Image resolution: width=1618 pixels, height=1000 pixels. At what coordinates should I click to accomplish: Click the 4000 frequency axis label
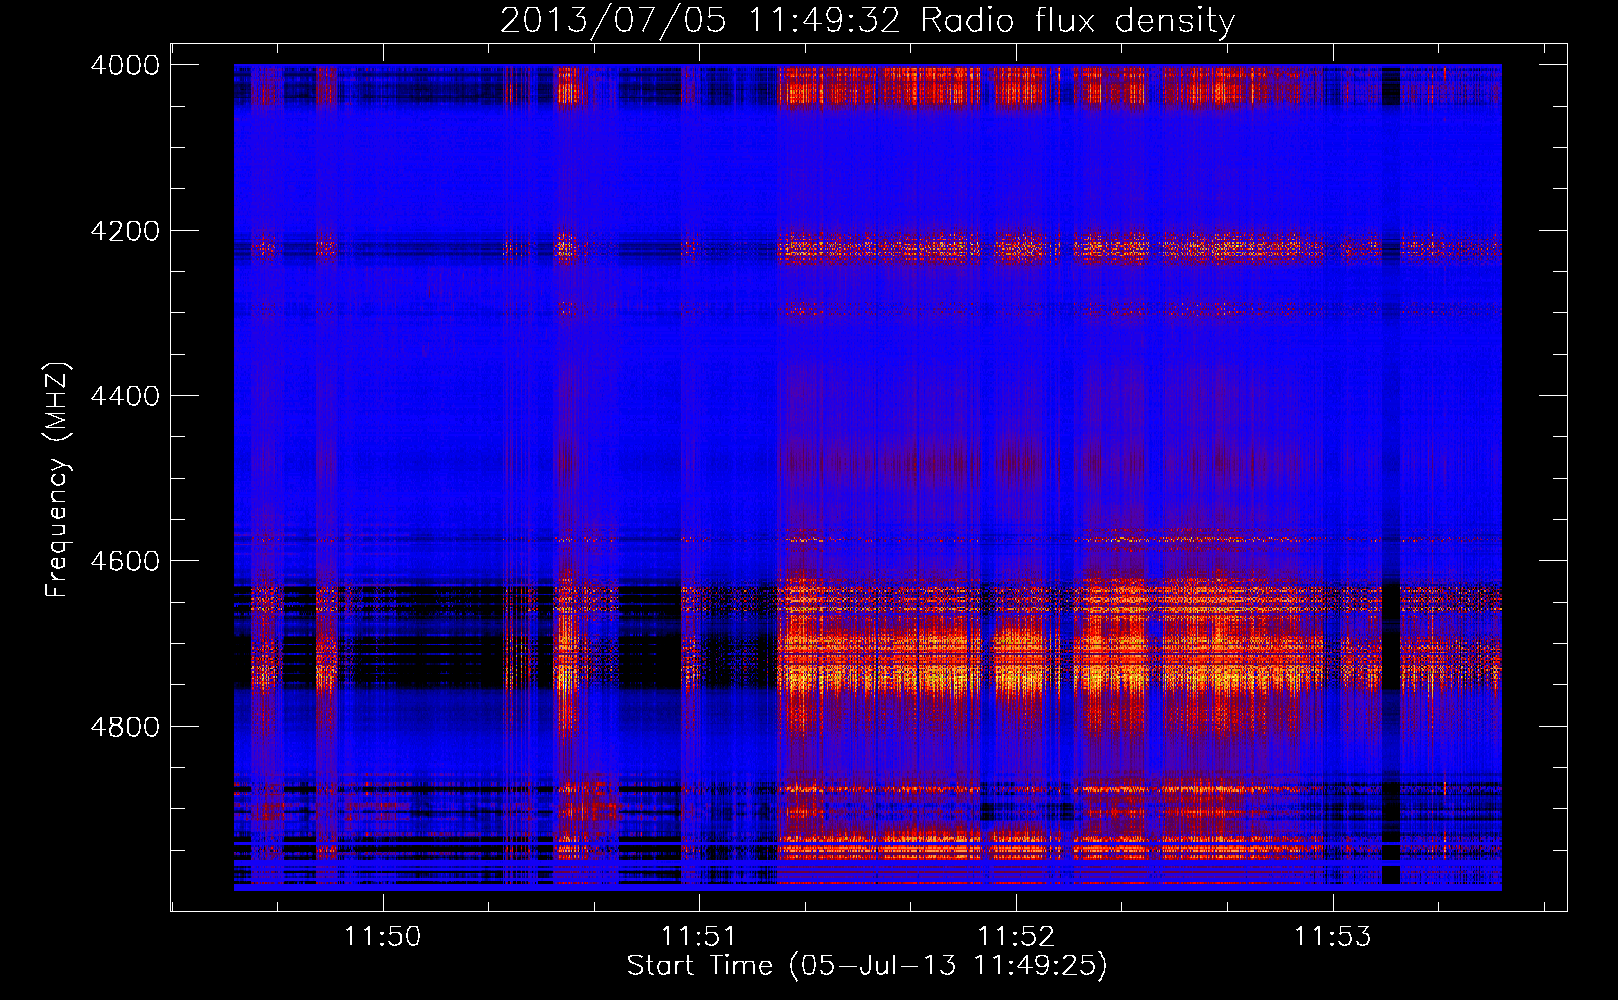[x=124, y=65]
